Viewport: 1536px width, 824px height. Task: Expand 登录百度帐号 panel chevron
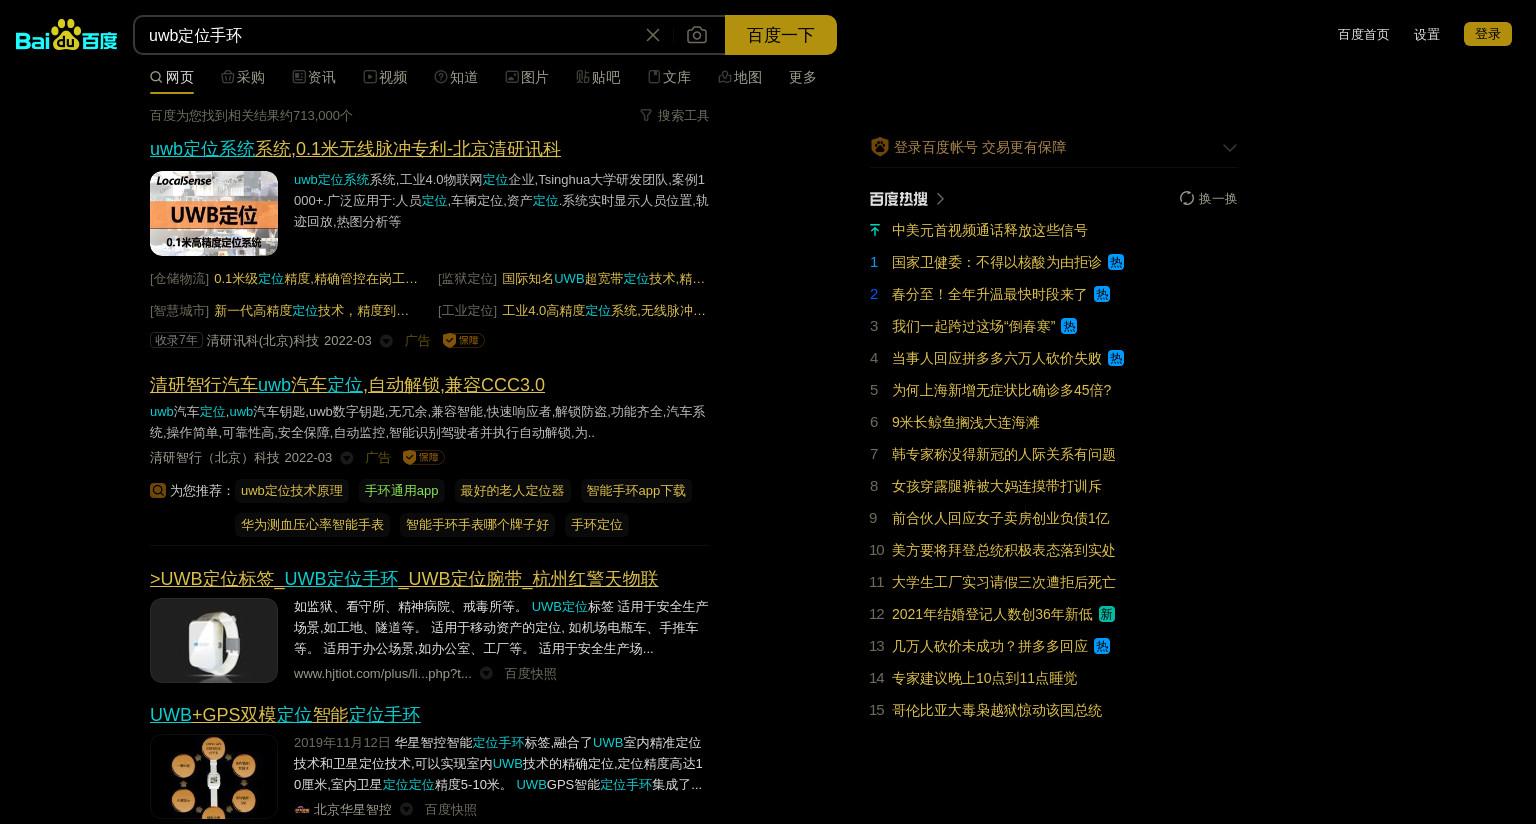coord(1230,148)
